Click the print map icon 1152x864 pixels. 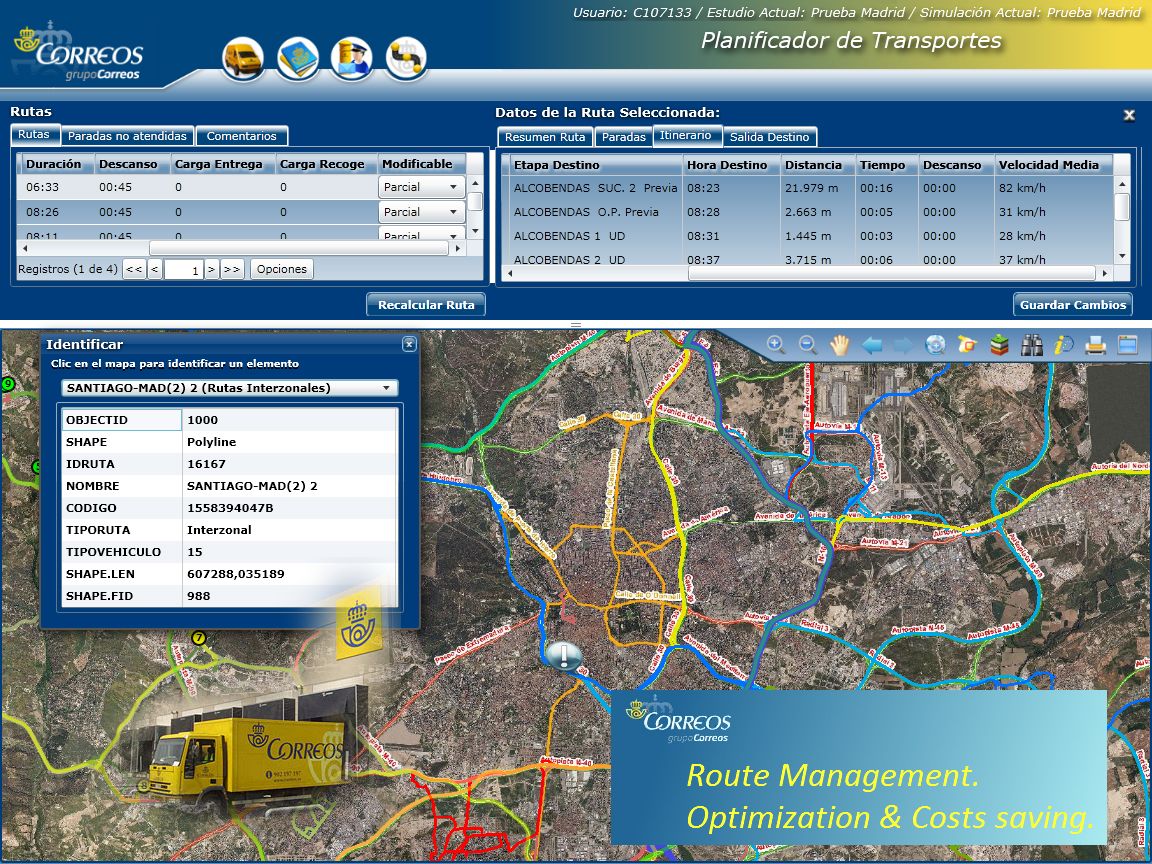[1095, 345]
